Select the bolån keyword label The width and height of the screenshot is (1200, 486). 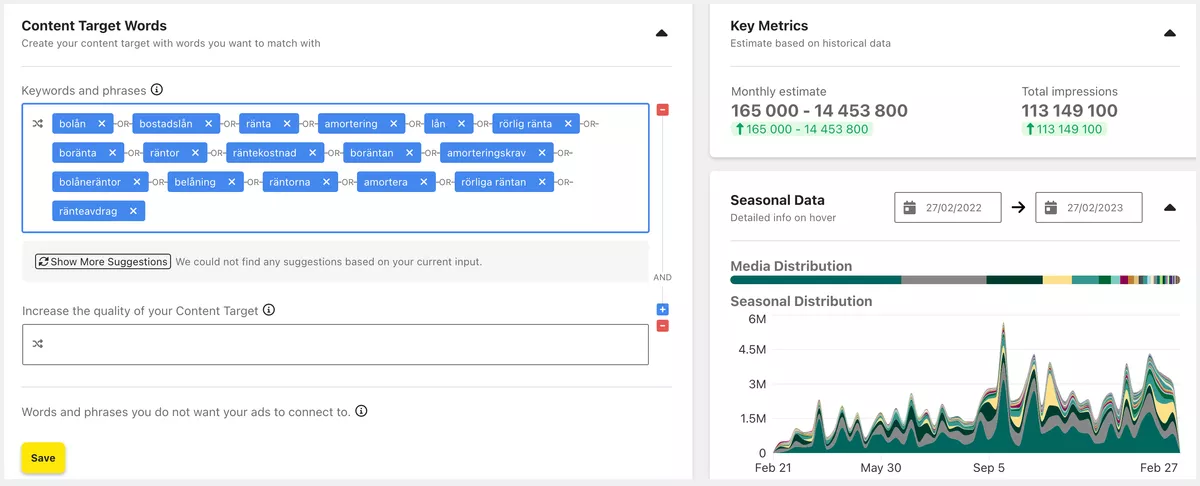73,124
